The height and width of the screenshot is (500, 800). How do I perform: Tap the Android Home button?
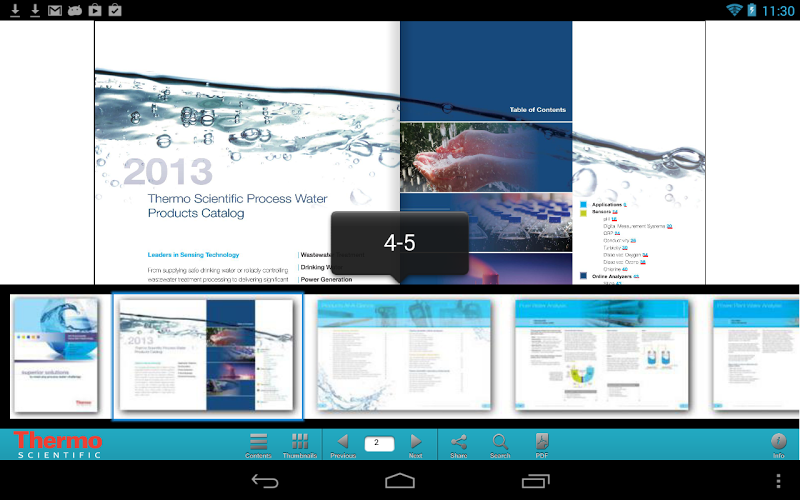(399, 481)
